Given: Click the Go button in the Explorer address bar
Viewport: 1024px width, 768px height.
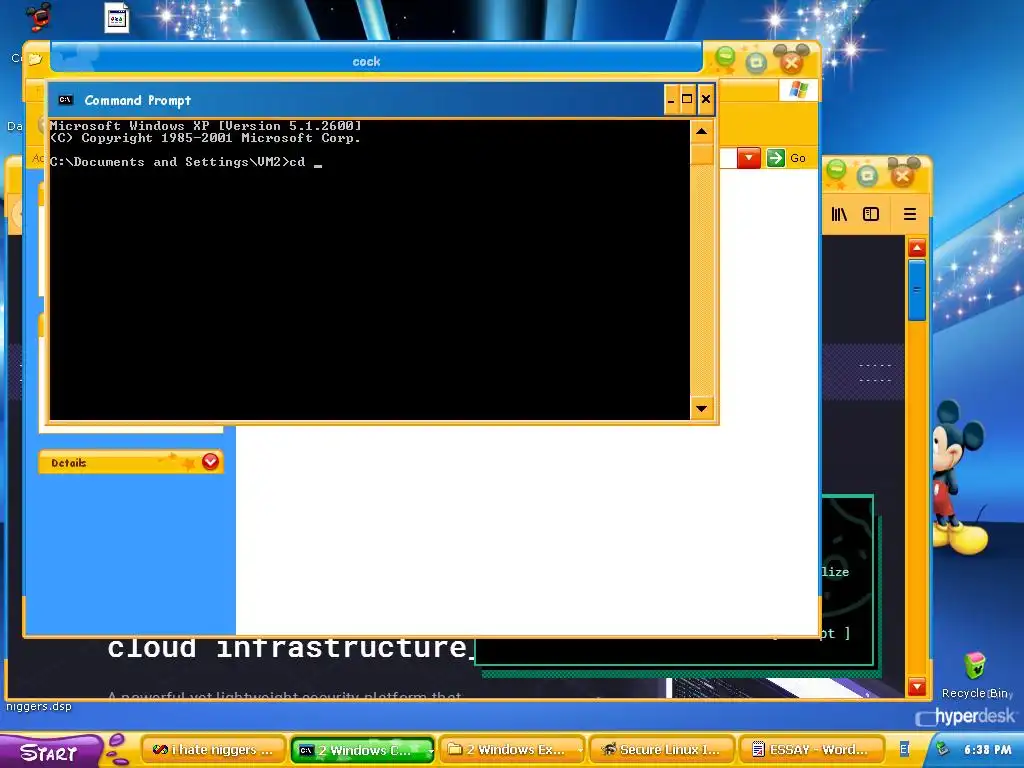Looking at the screenshot, I should point(786,158).
